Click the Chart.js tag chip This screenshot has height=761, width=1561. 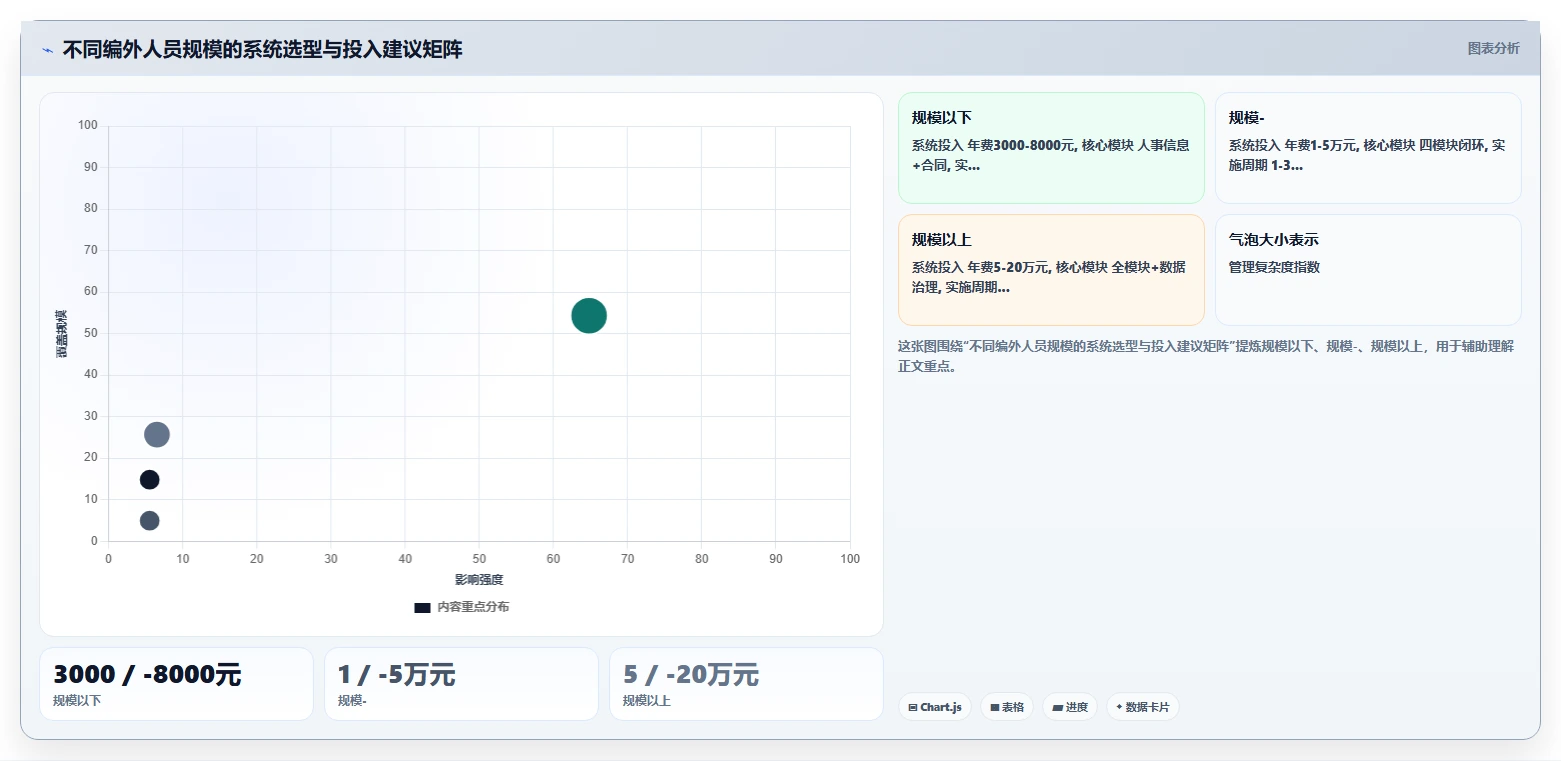point(935,707)
